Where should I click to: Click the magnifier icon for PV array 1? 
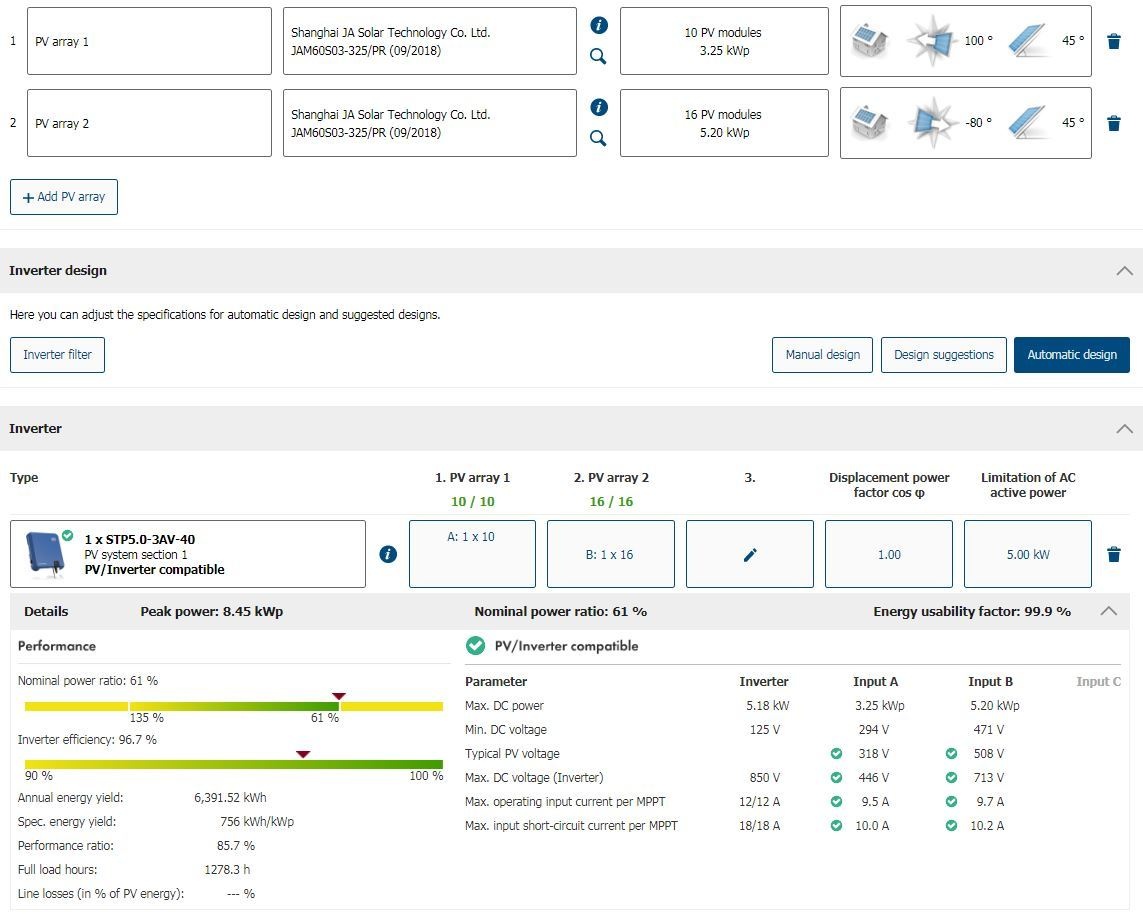tap(598, 57)
